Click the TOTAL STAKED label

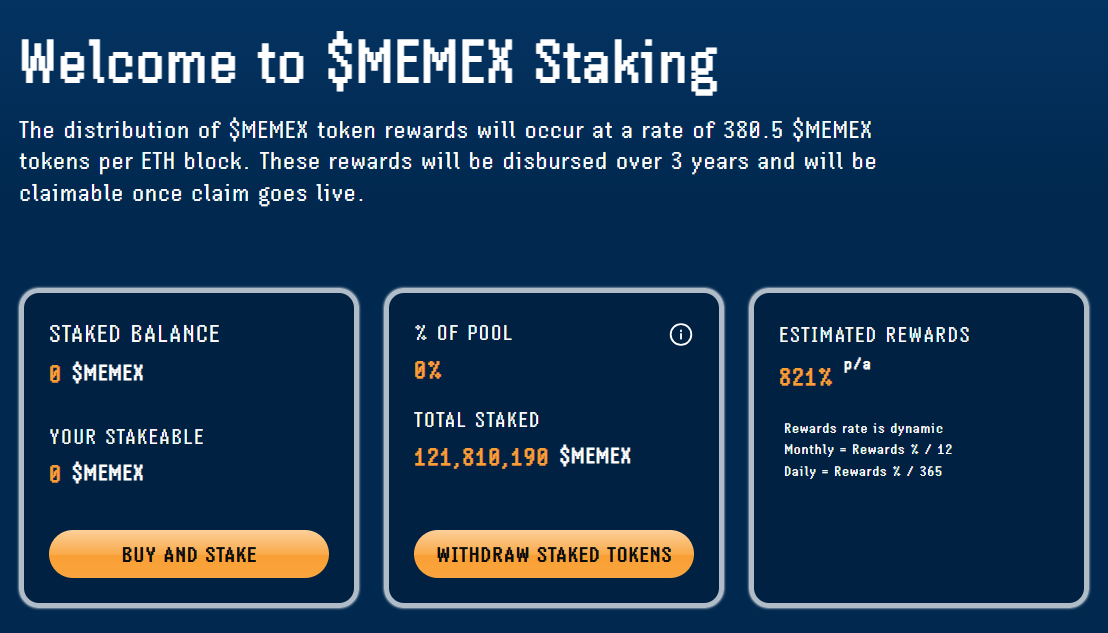tap(477, 420)
